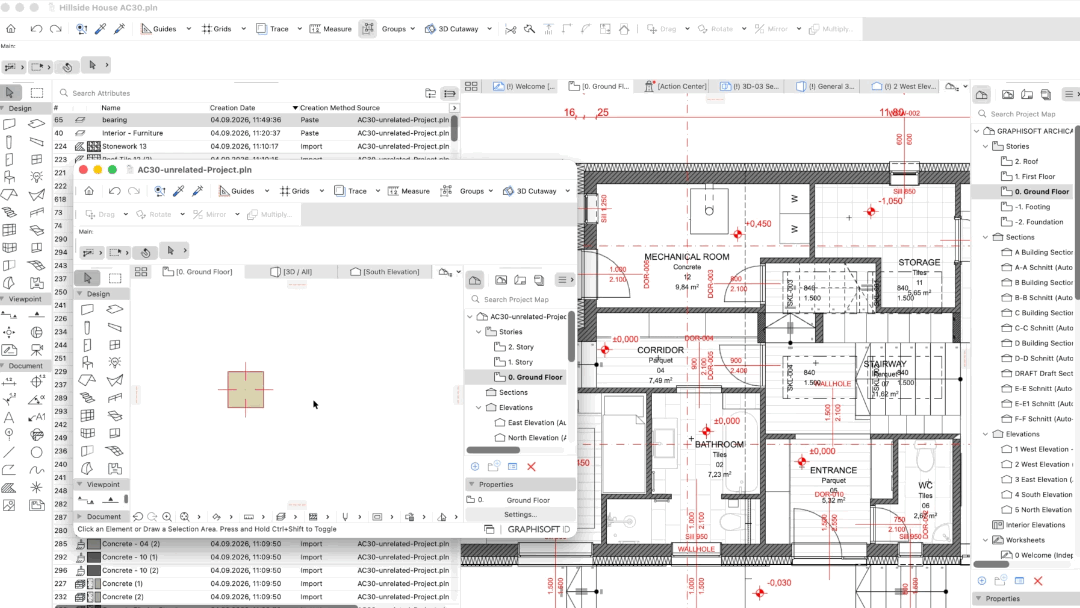Viewport: 1080px width, 608px height.
Task: Toggle Grids snapping in Hillside House toolbar
Action: (216, 29)
